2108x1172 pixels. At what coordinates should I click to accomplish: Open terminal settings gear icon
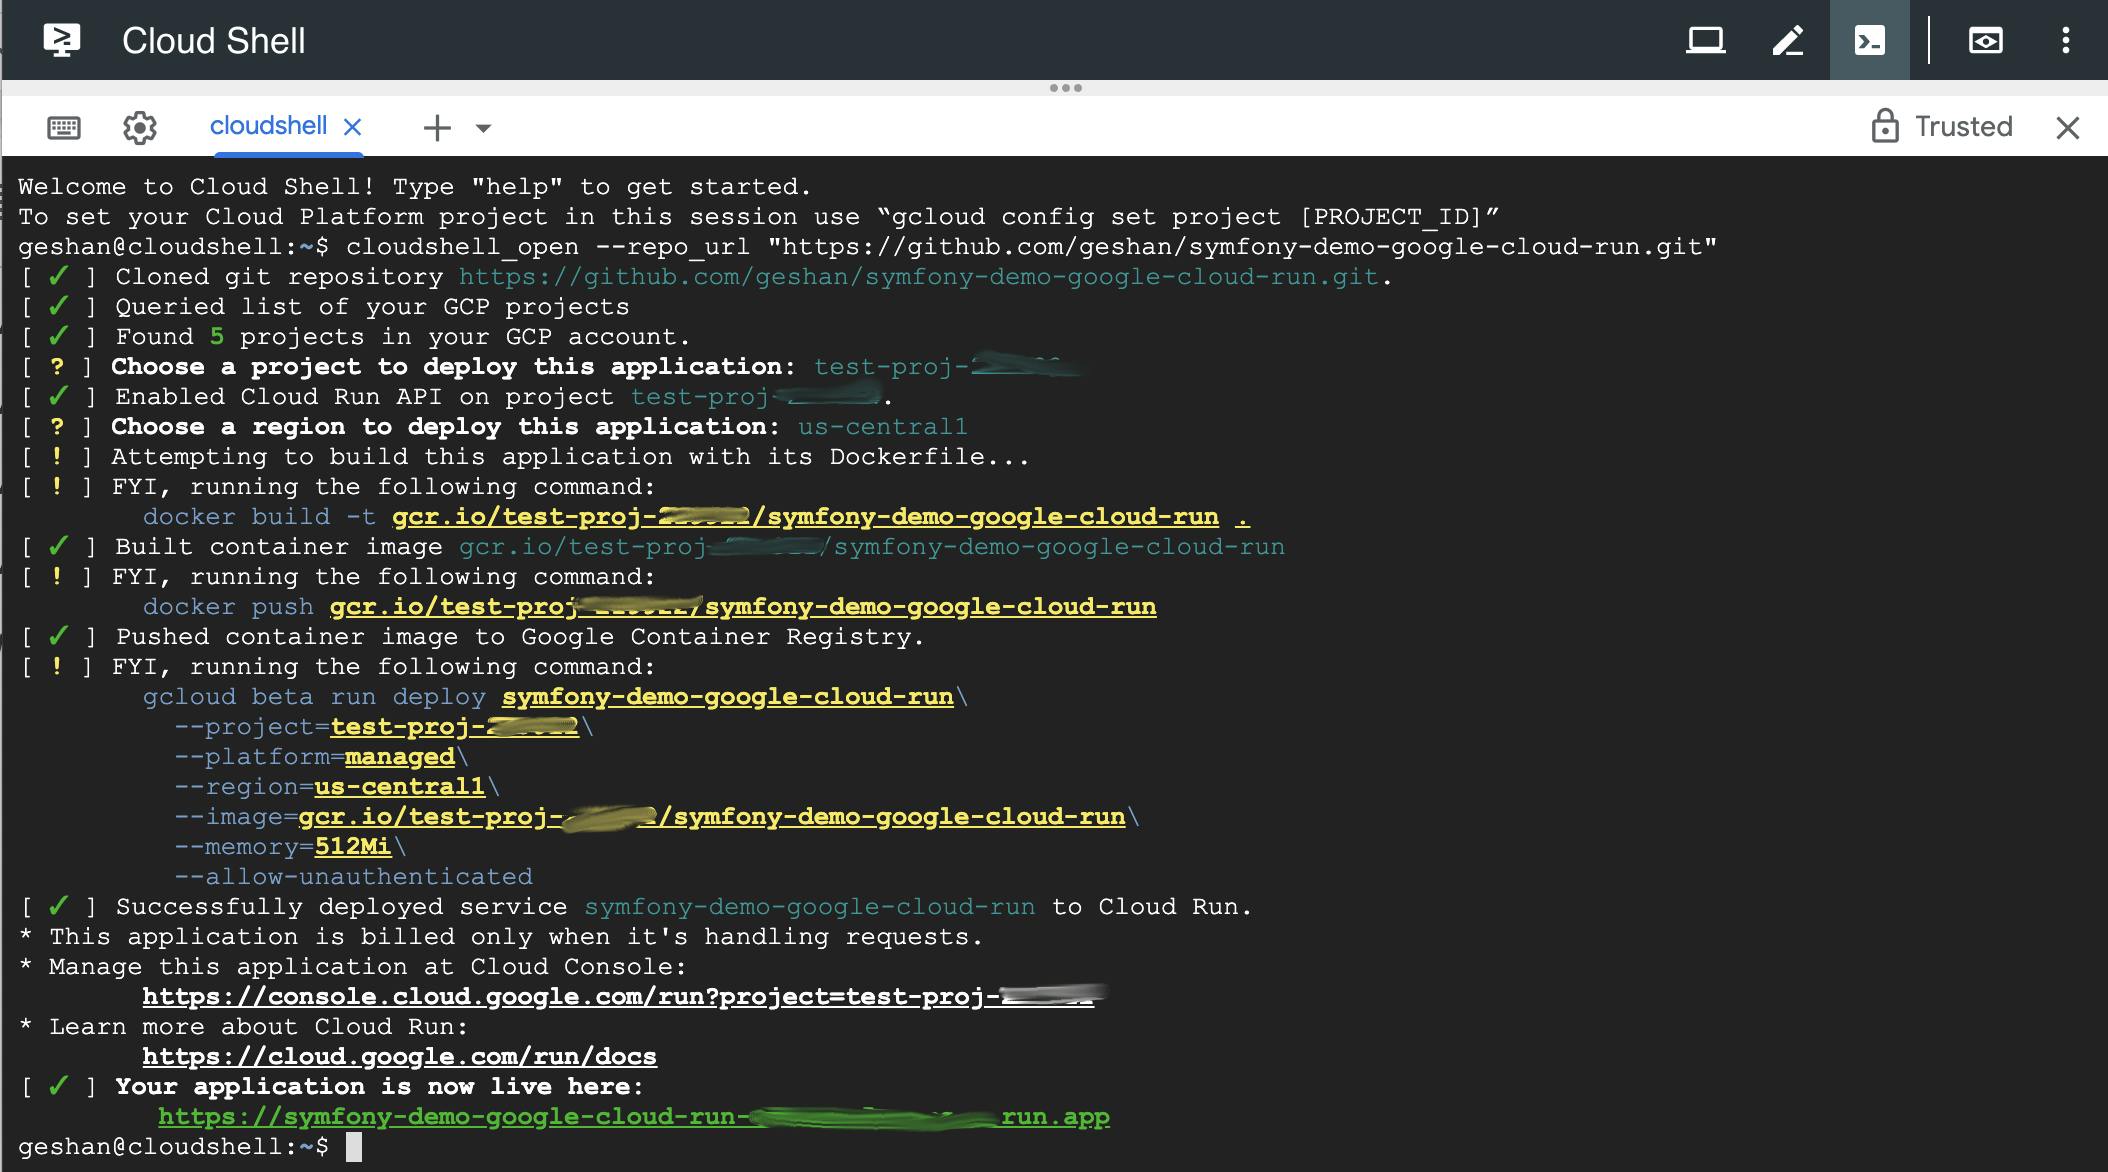(x=140, y=127)
